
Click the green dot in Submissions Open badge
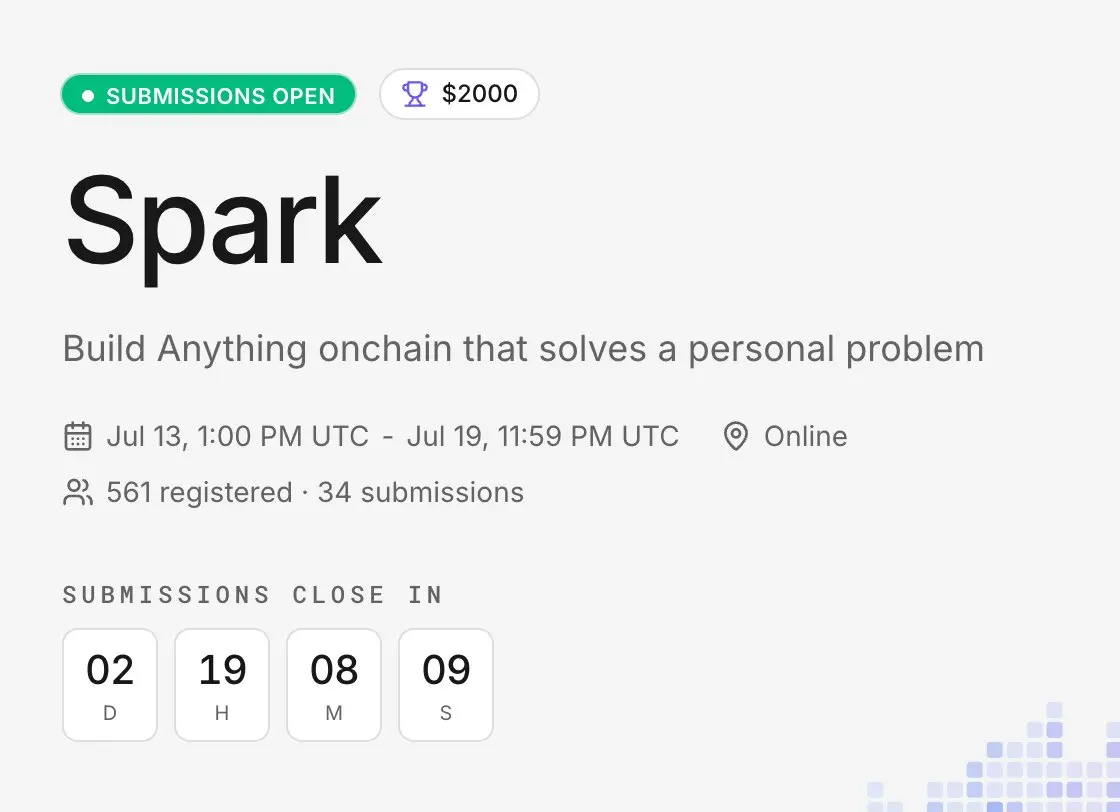[x=88, y=96]
